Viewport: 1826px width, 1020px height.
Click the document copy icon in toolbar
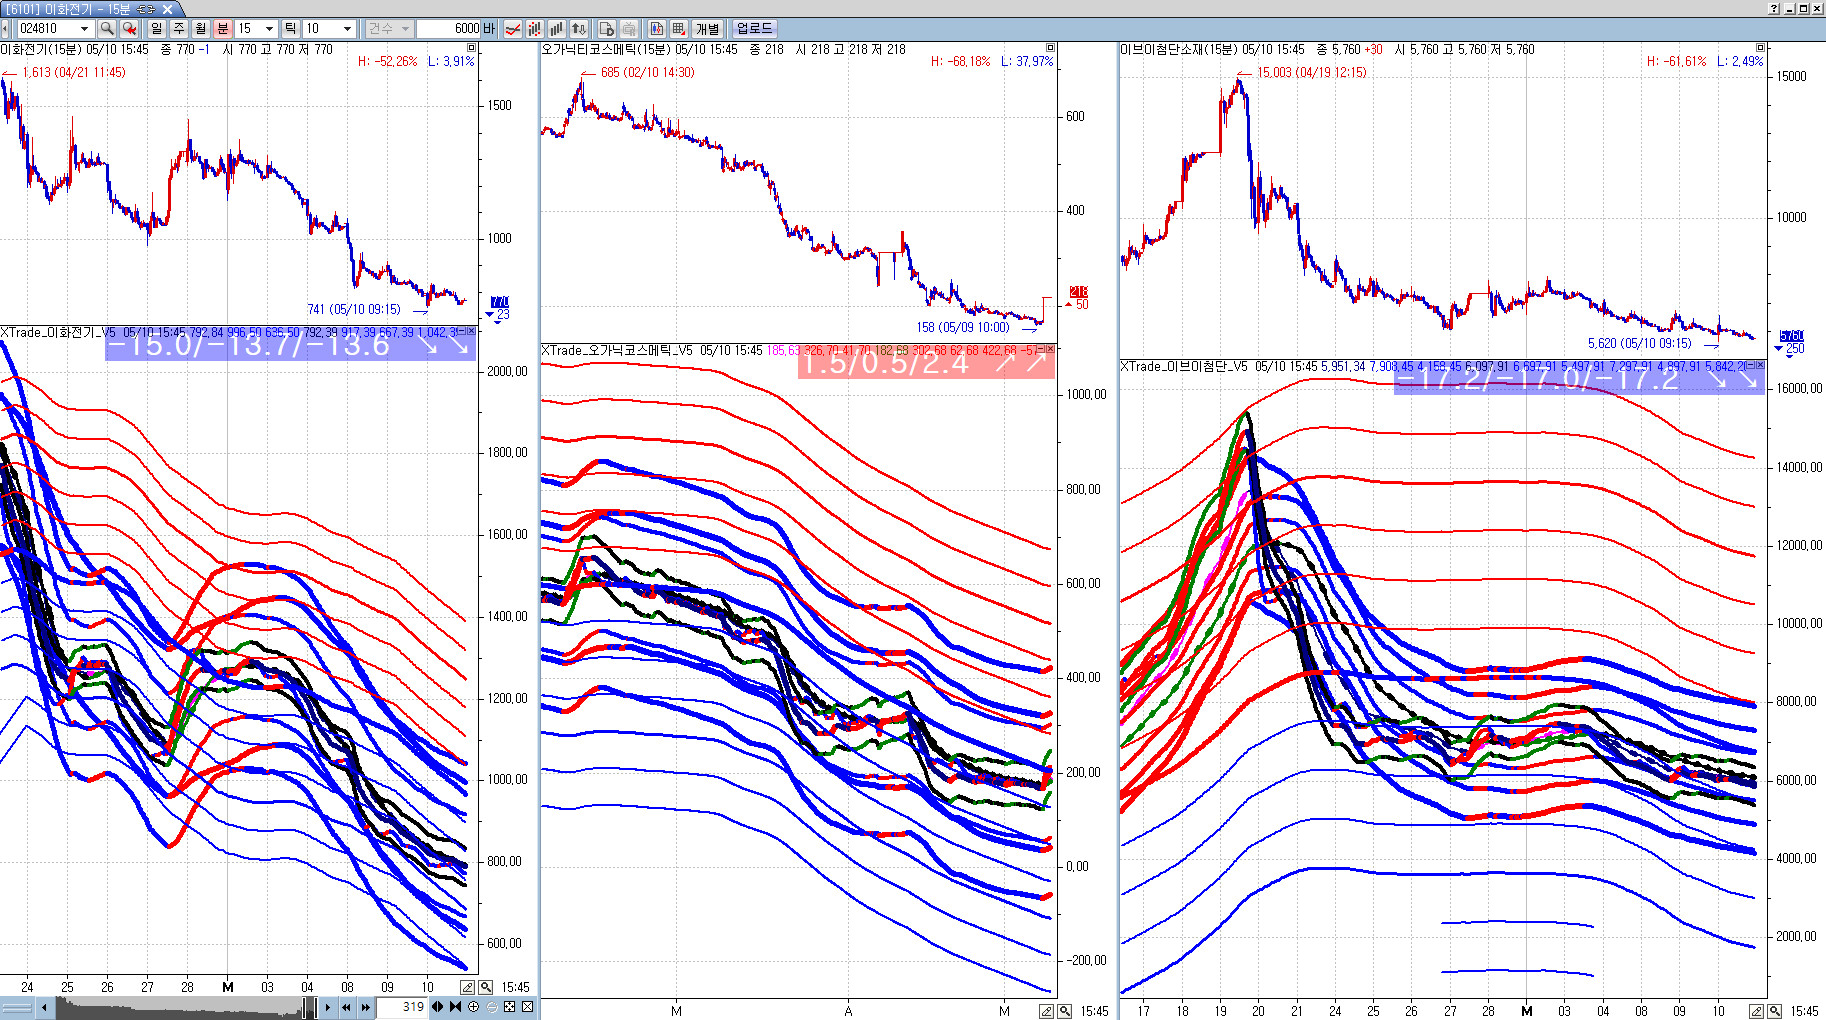coord(607,29)
